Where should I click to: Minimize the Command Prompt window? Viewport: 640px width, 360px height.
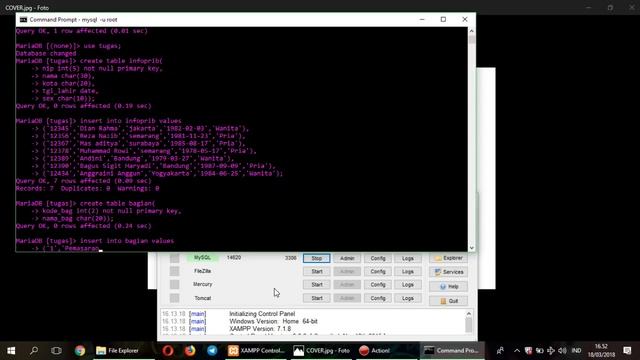(422, 19)
